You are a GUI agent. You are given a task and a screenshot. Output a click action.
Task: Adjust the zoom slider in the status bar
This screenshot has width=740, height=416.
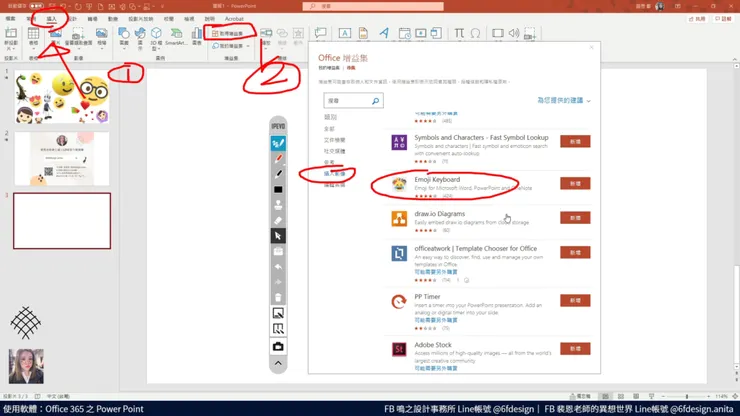(687, 396)
